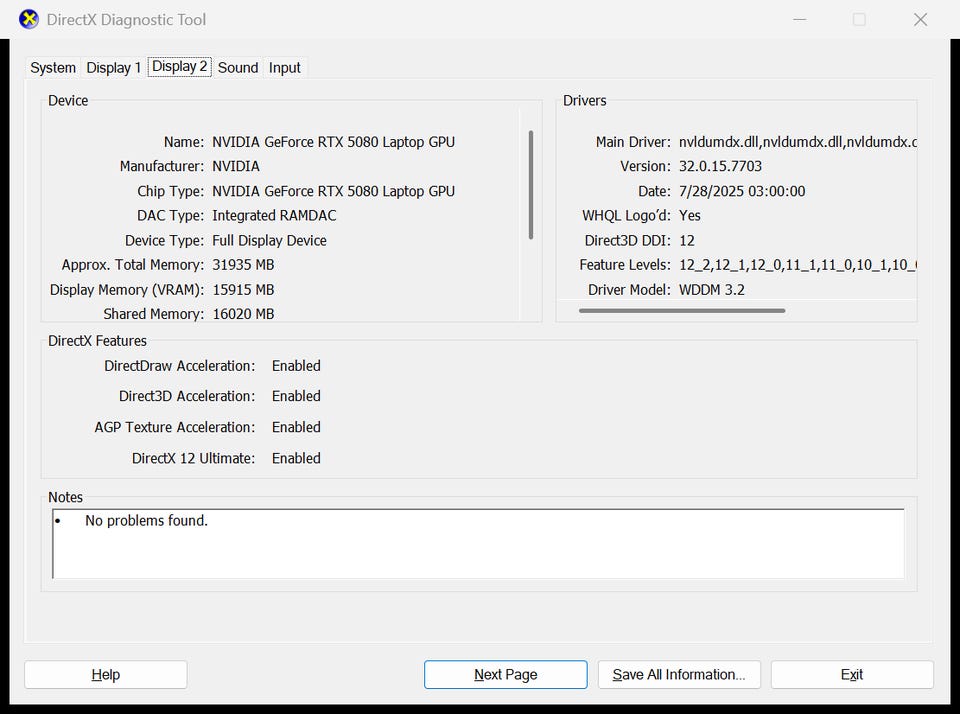Click the Next Page button
Image resolution: width=960 pixels, height=714 pixels.
(x=506, y=674)
